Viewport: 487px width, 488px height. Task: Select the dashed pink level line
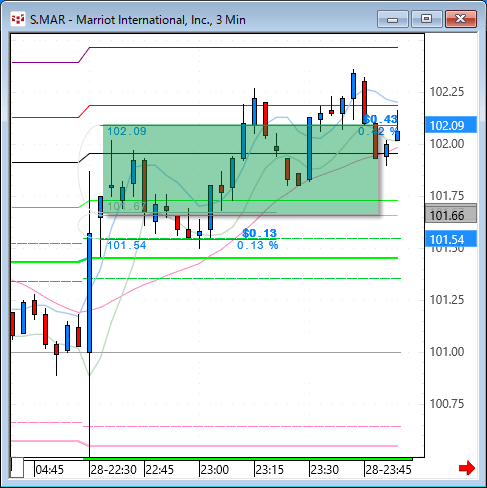243,426
